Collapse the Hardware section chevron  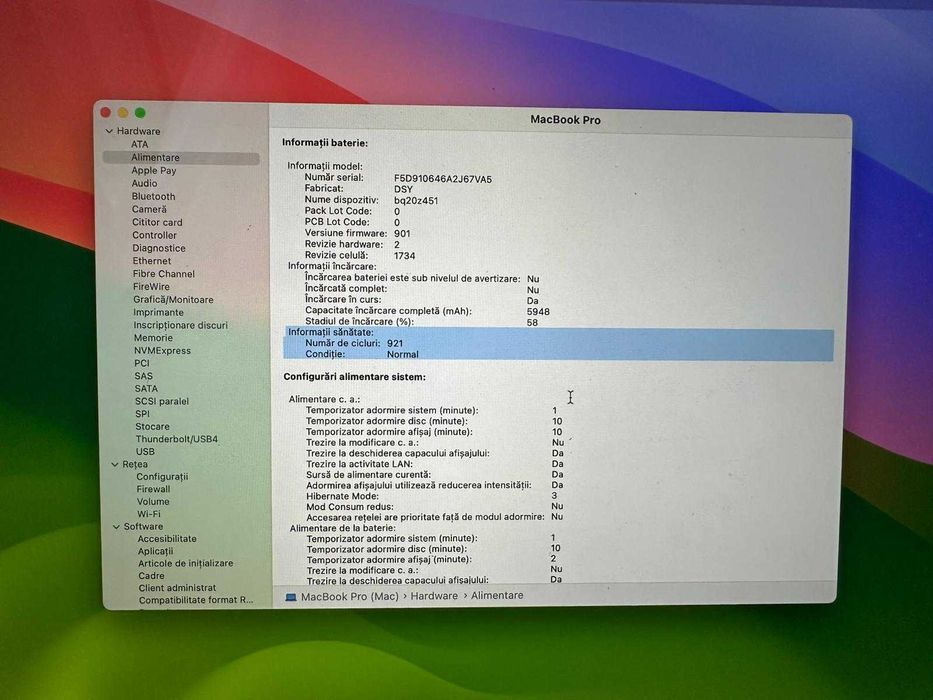pos(109,131)
